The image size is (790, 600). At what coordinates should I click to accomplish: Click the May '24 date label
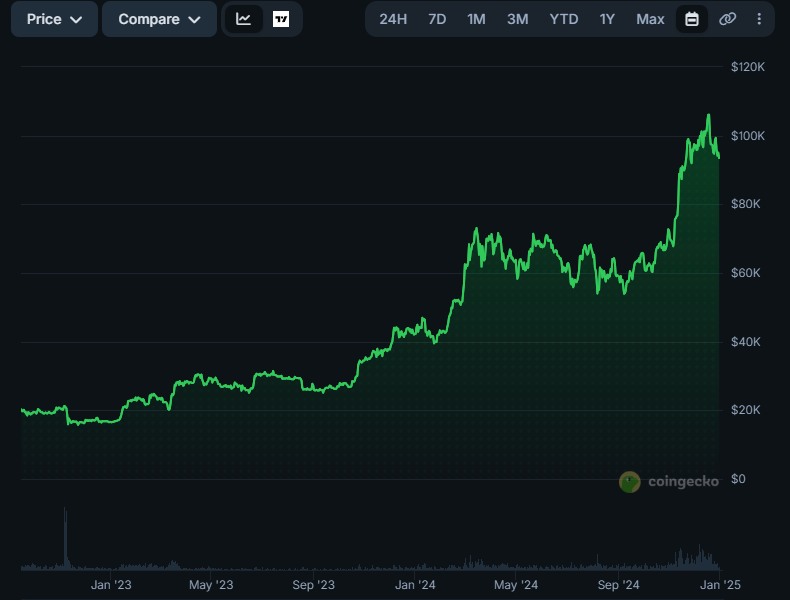point(516,585)
